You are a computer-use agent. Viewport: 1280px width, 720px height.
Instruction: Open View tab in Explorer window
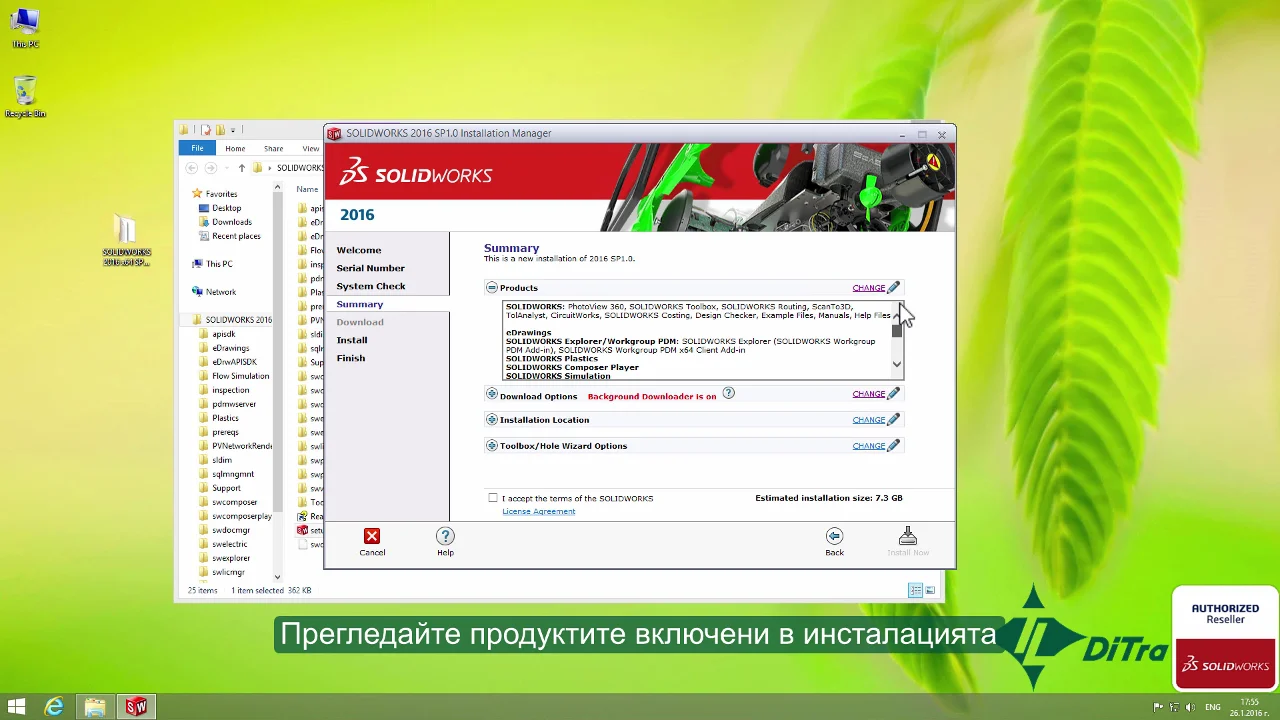click(x=311, y=148)
